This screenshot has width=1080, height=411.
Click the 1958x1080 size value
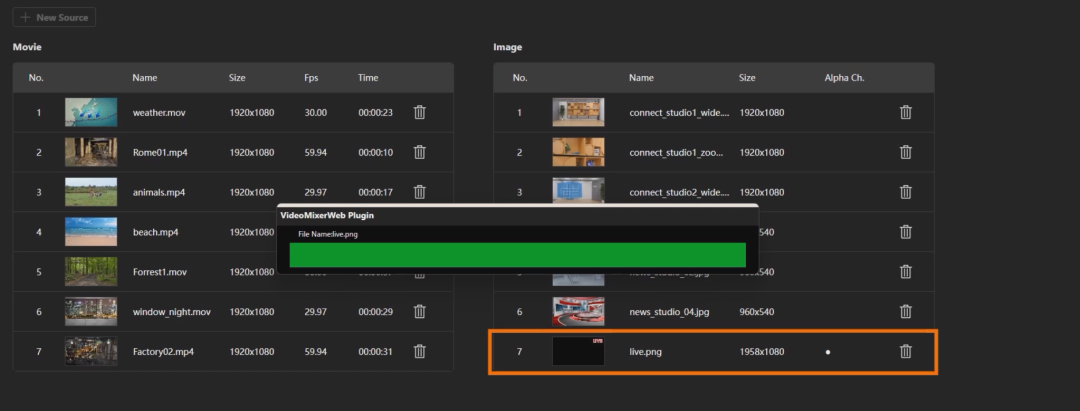tap(761, 352)
